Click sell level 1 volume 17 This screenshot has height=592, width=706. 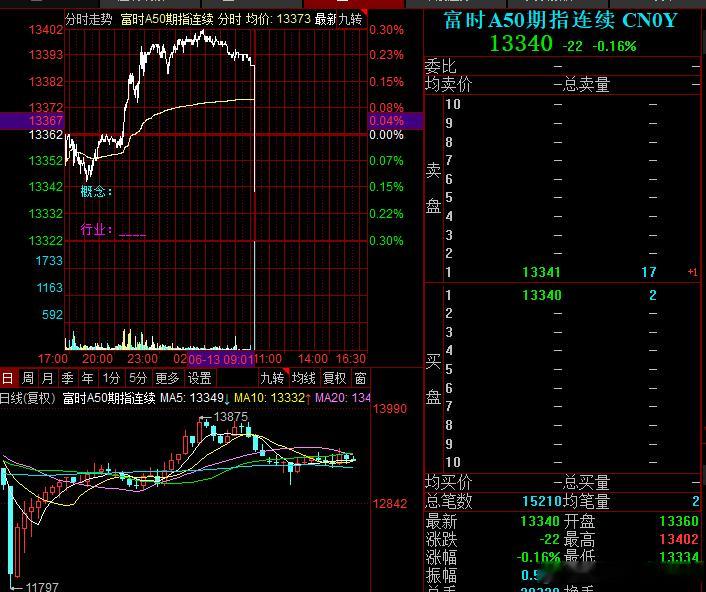click(x=649, y=272)
